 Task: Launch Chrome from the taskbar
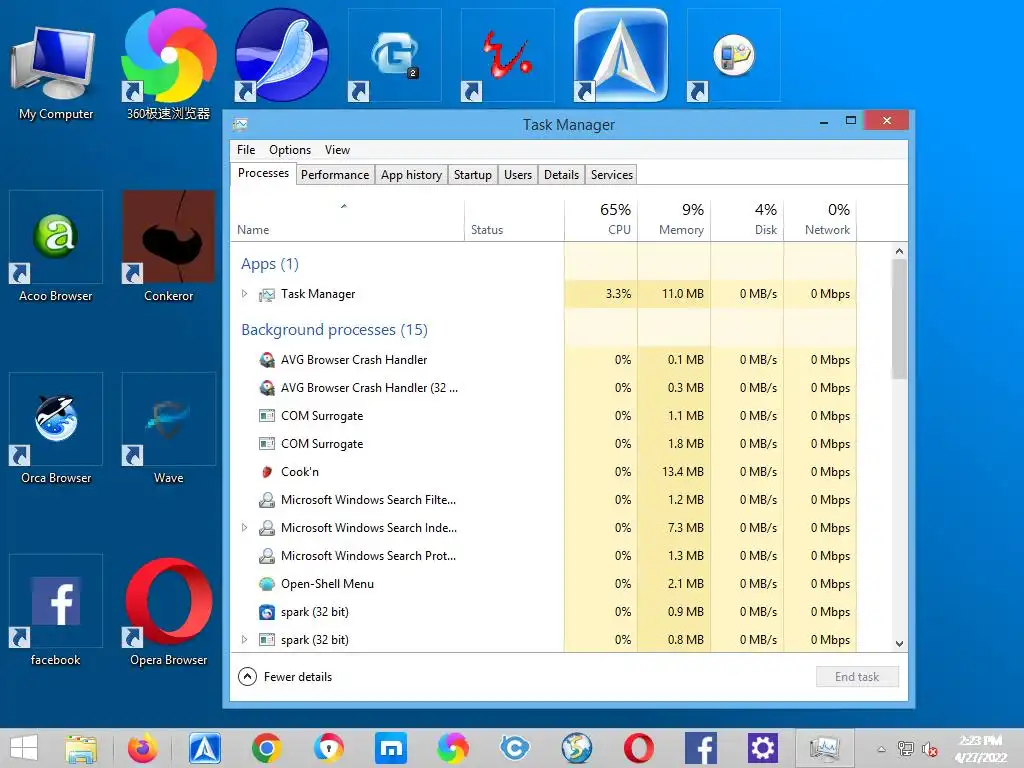(266, 748)
